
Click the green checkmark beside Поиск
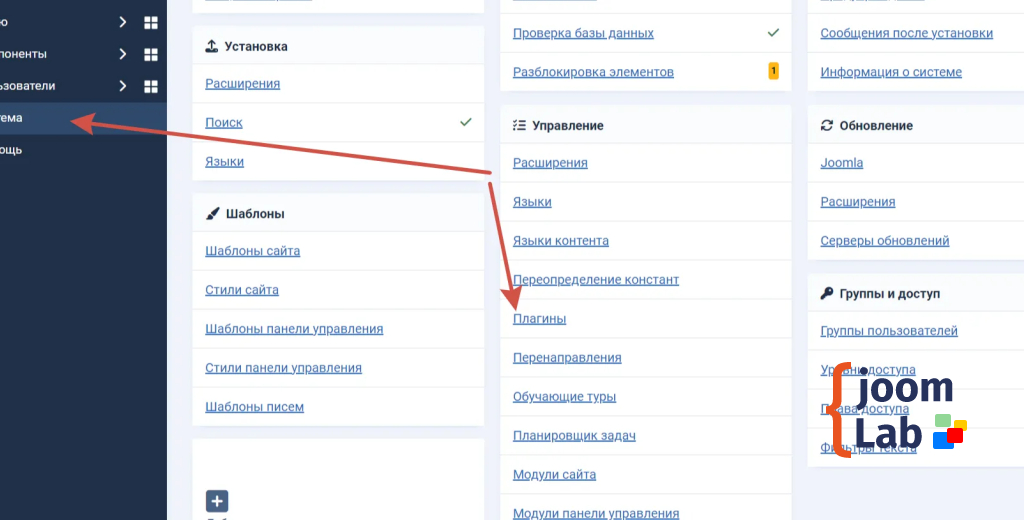(465, 122)
